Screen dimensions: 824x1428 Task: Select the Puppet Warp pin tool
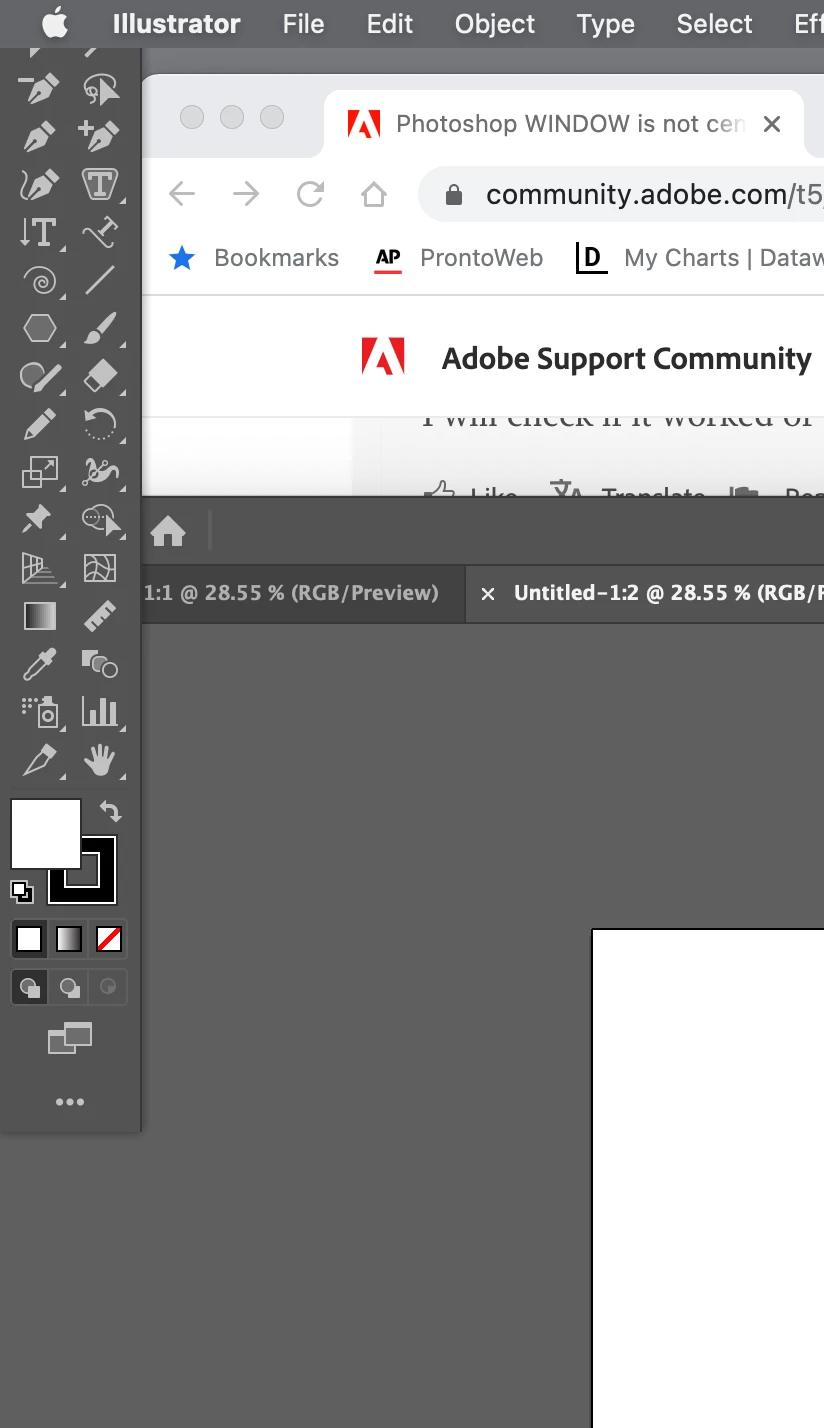[37, 519]
